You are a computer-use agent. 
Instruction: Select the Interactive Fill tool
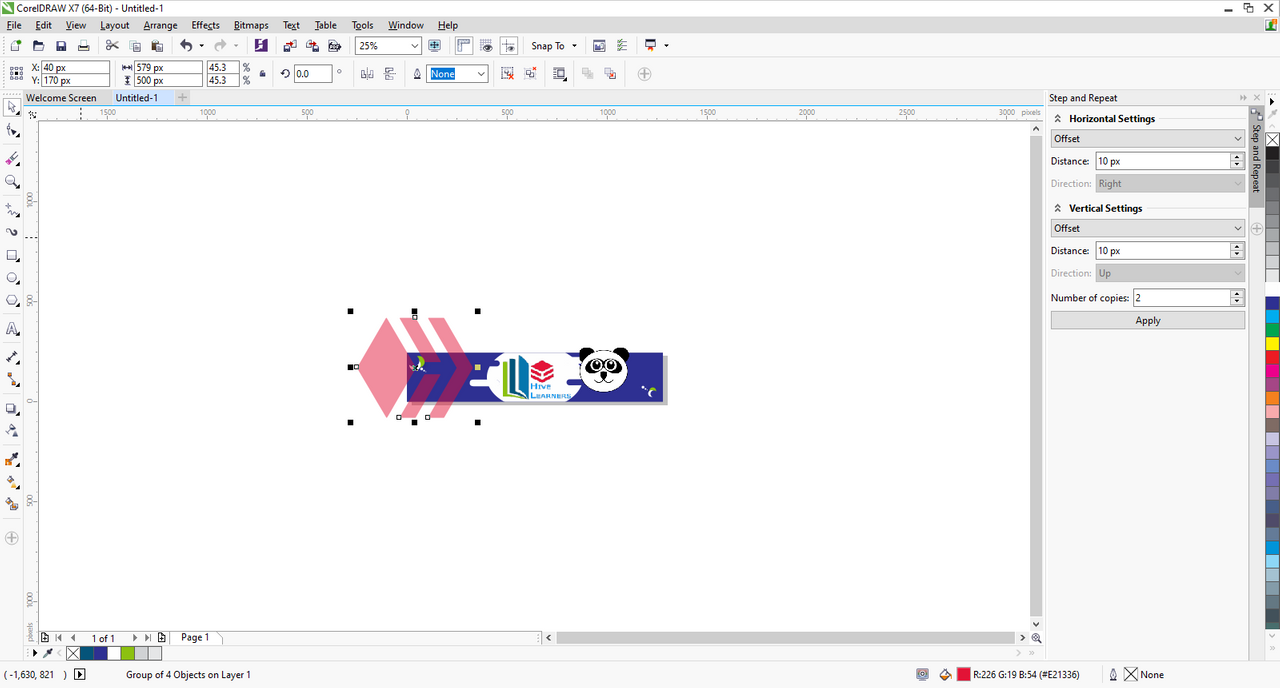click(x=12, y=482)
